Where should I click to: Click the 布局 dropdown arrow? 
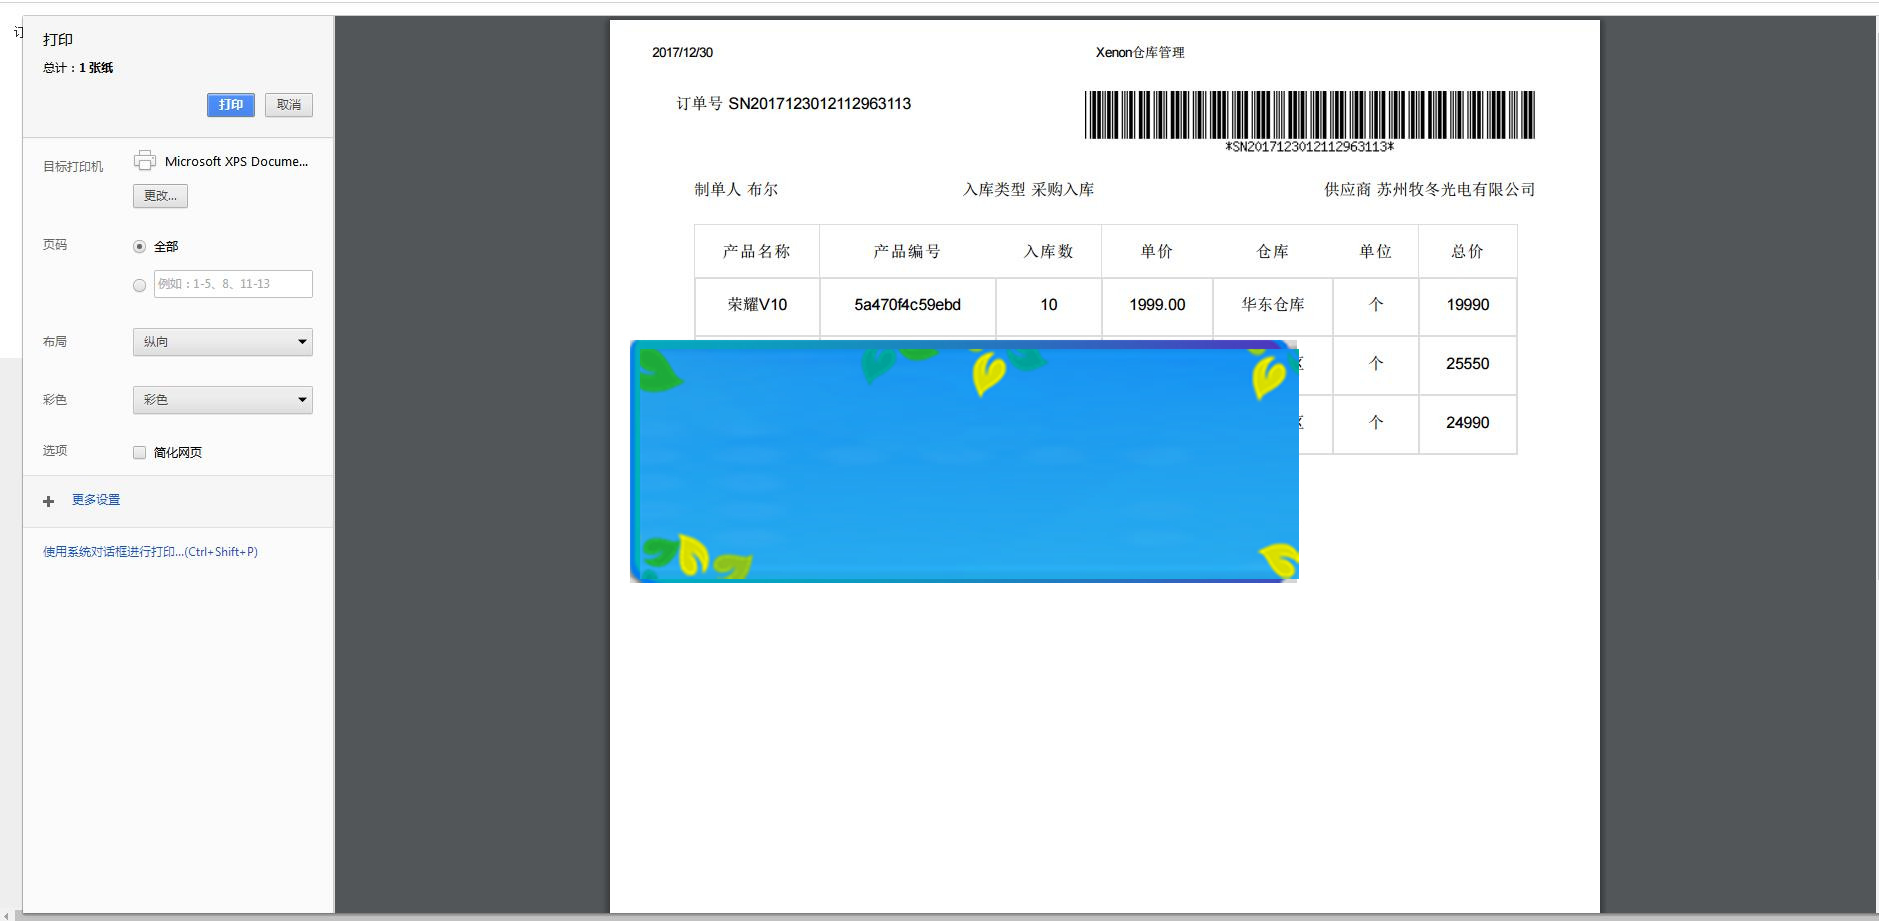[x=301, y=341]
